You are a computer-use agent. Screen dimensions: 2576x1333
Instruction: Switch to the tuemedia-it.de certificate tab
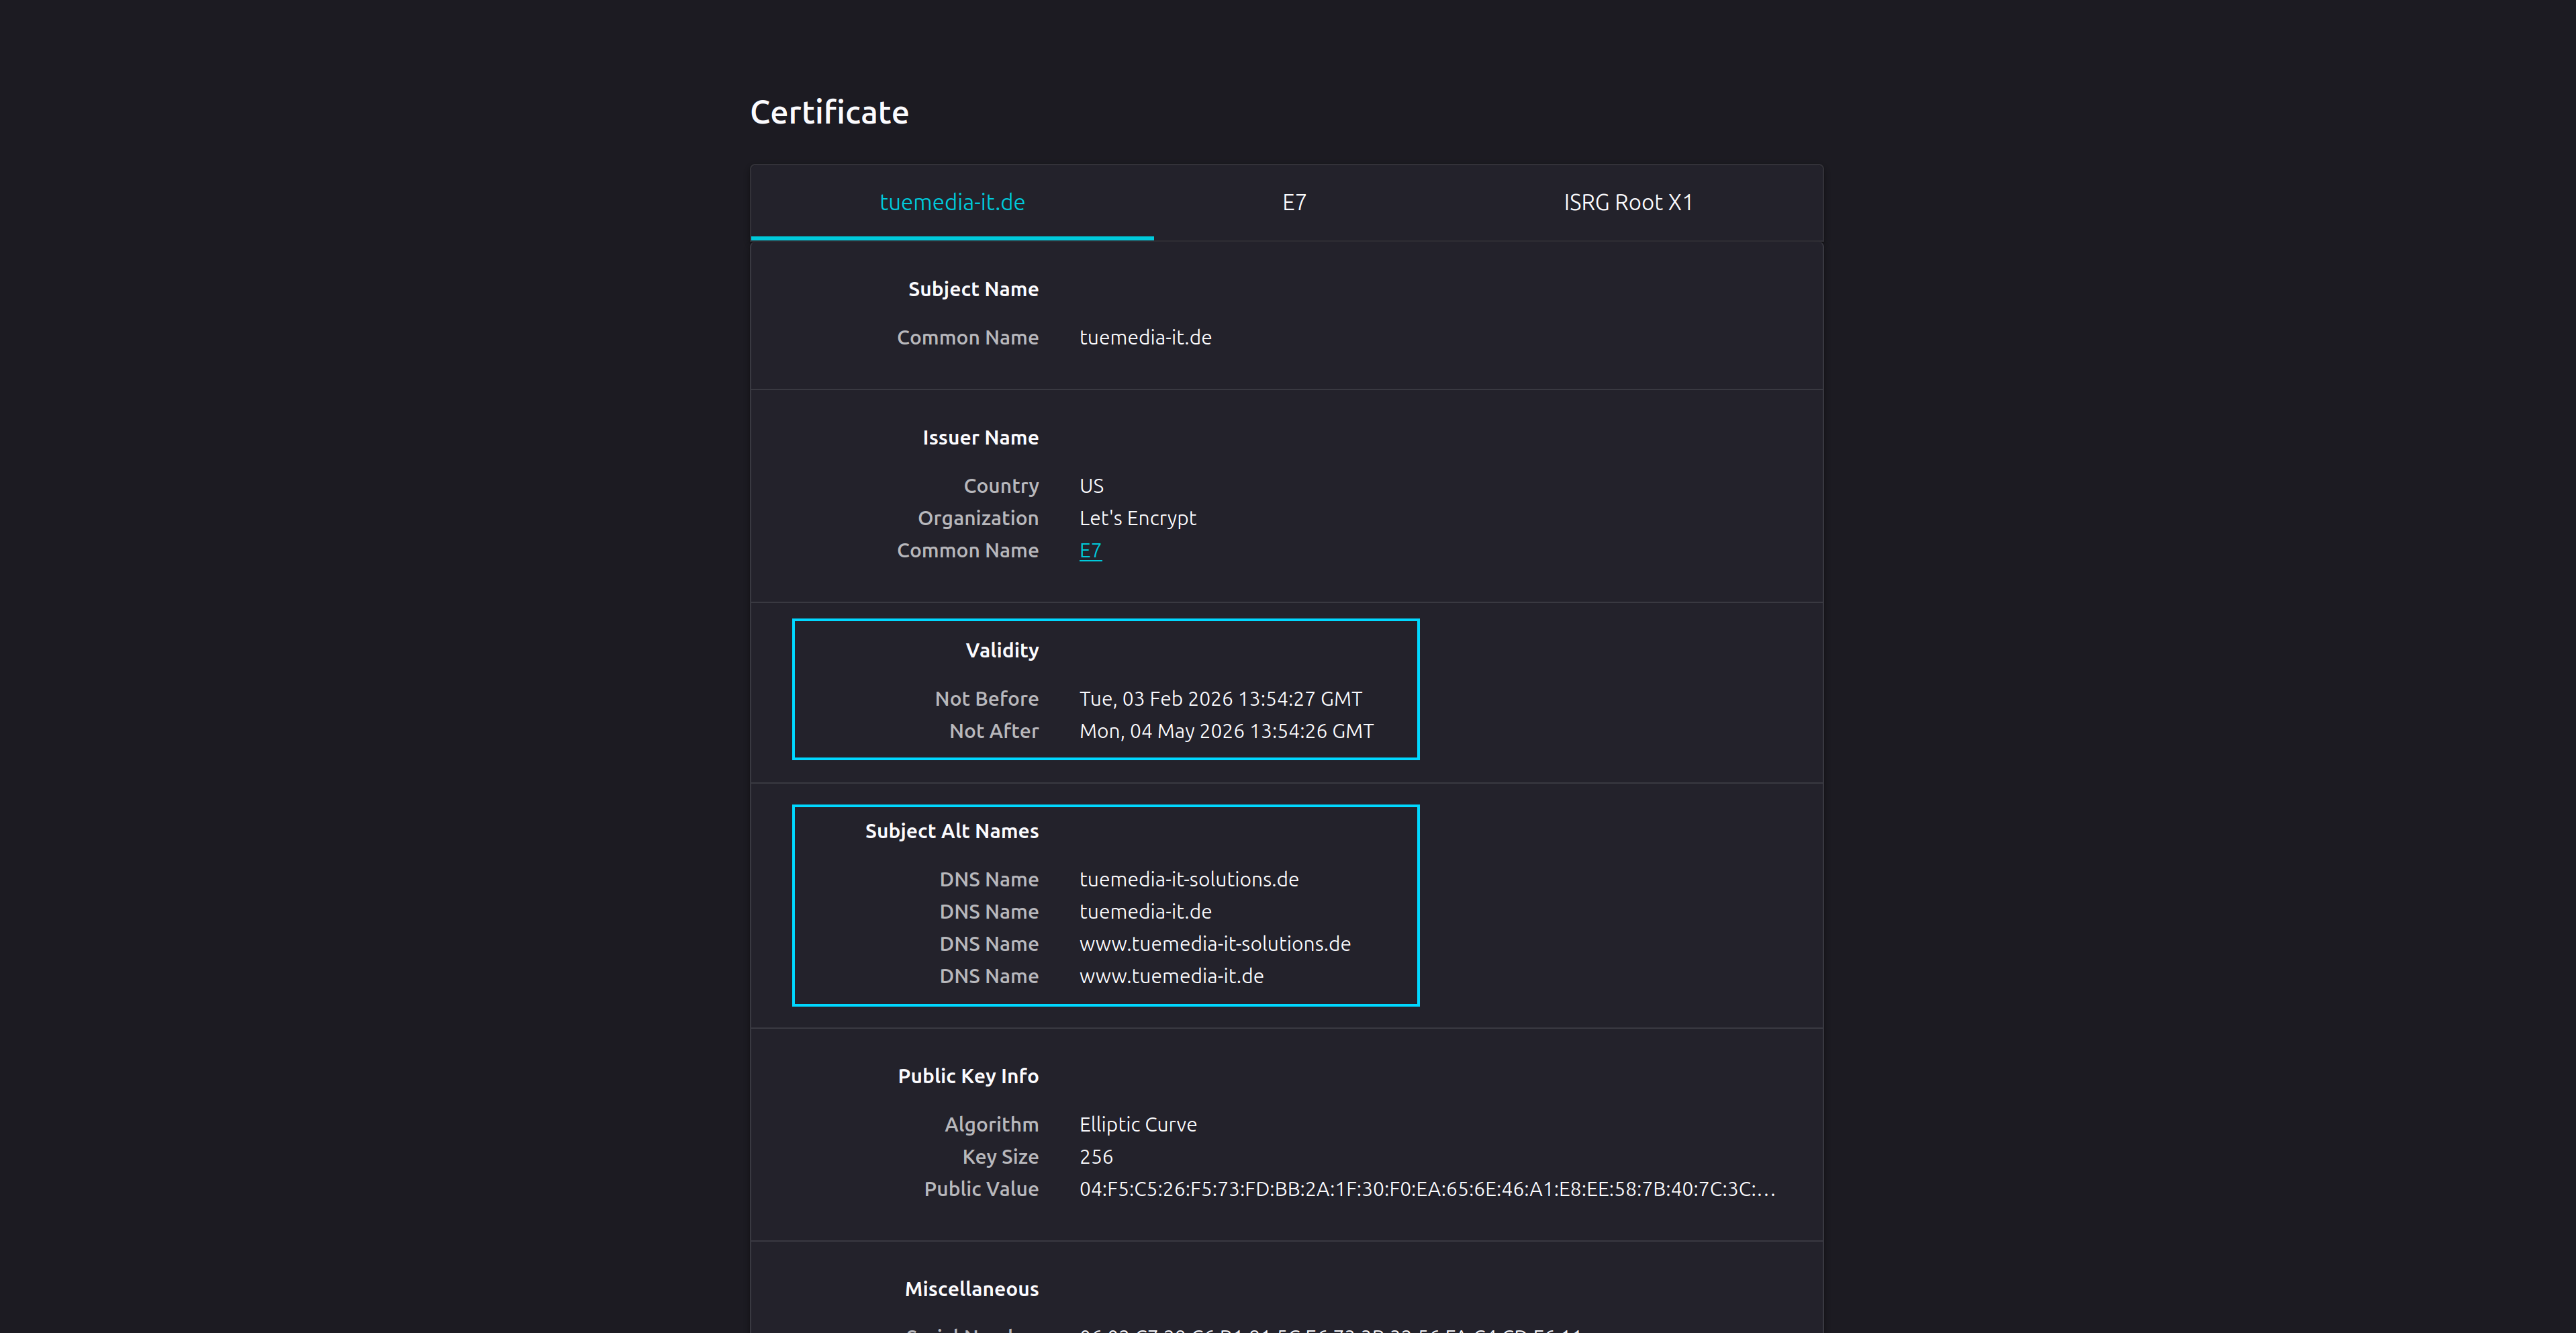(x=952, y=202)
